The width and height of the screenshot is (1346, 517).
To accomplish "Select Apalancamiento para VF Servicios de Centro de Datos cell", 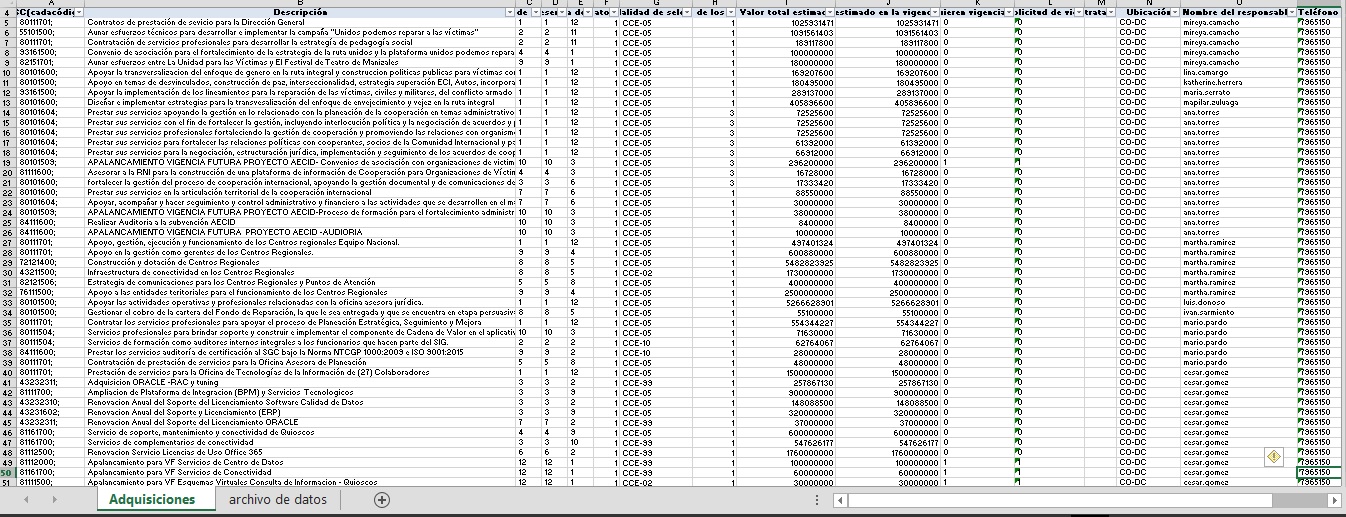I will click(298, 461).
